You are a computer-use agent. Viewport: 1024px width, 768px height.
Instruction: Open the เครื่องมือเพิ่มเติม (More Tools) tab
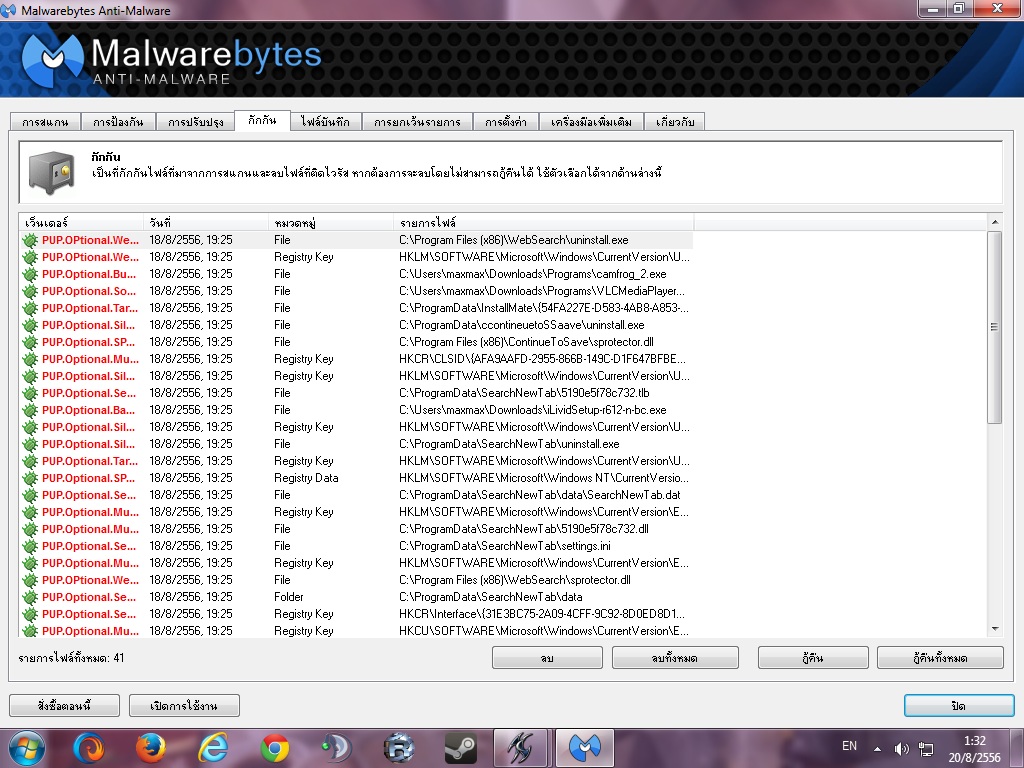(591, 121)
